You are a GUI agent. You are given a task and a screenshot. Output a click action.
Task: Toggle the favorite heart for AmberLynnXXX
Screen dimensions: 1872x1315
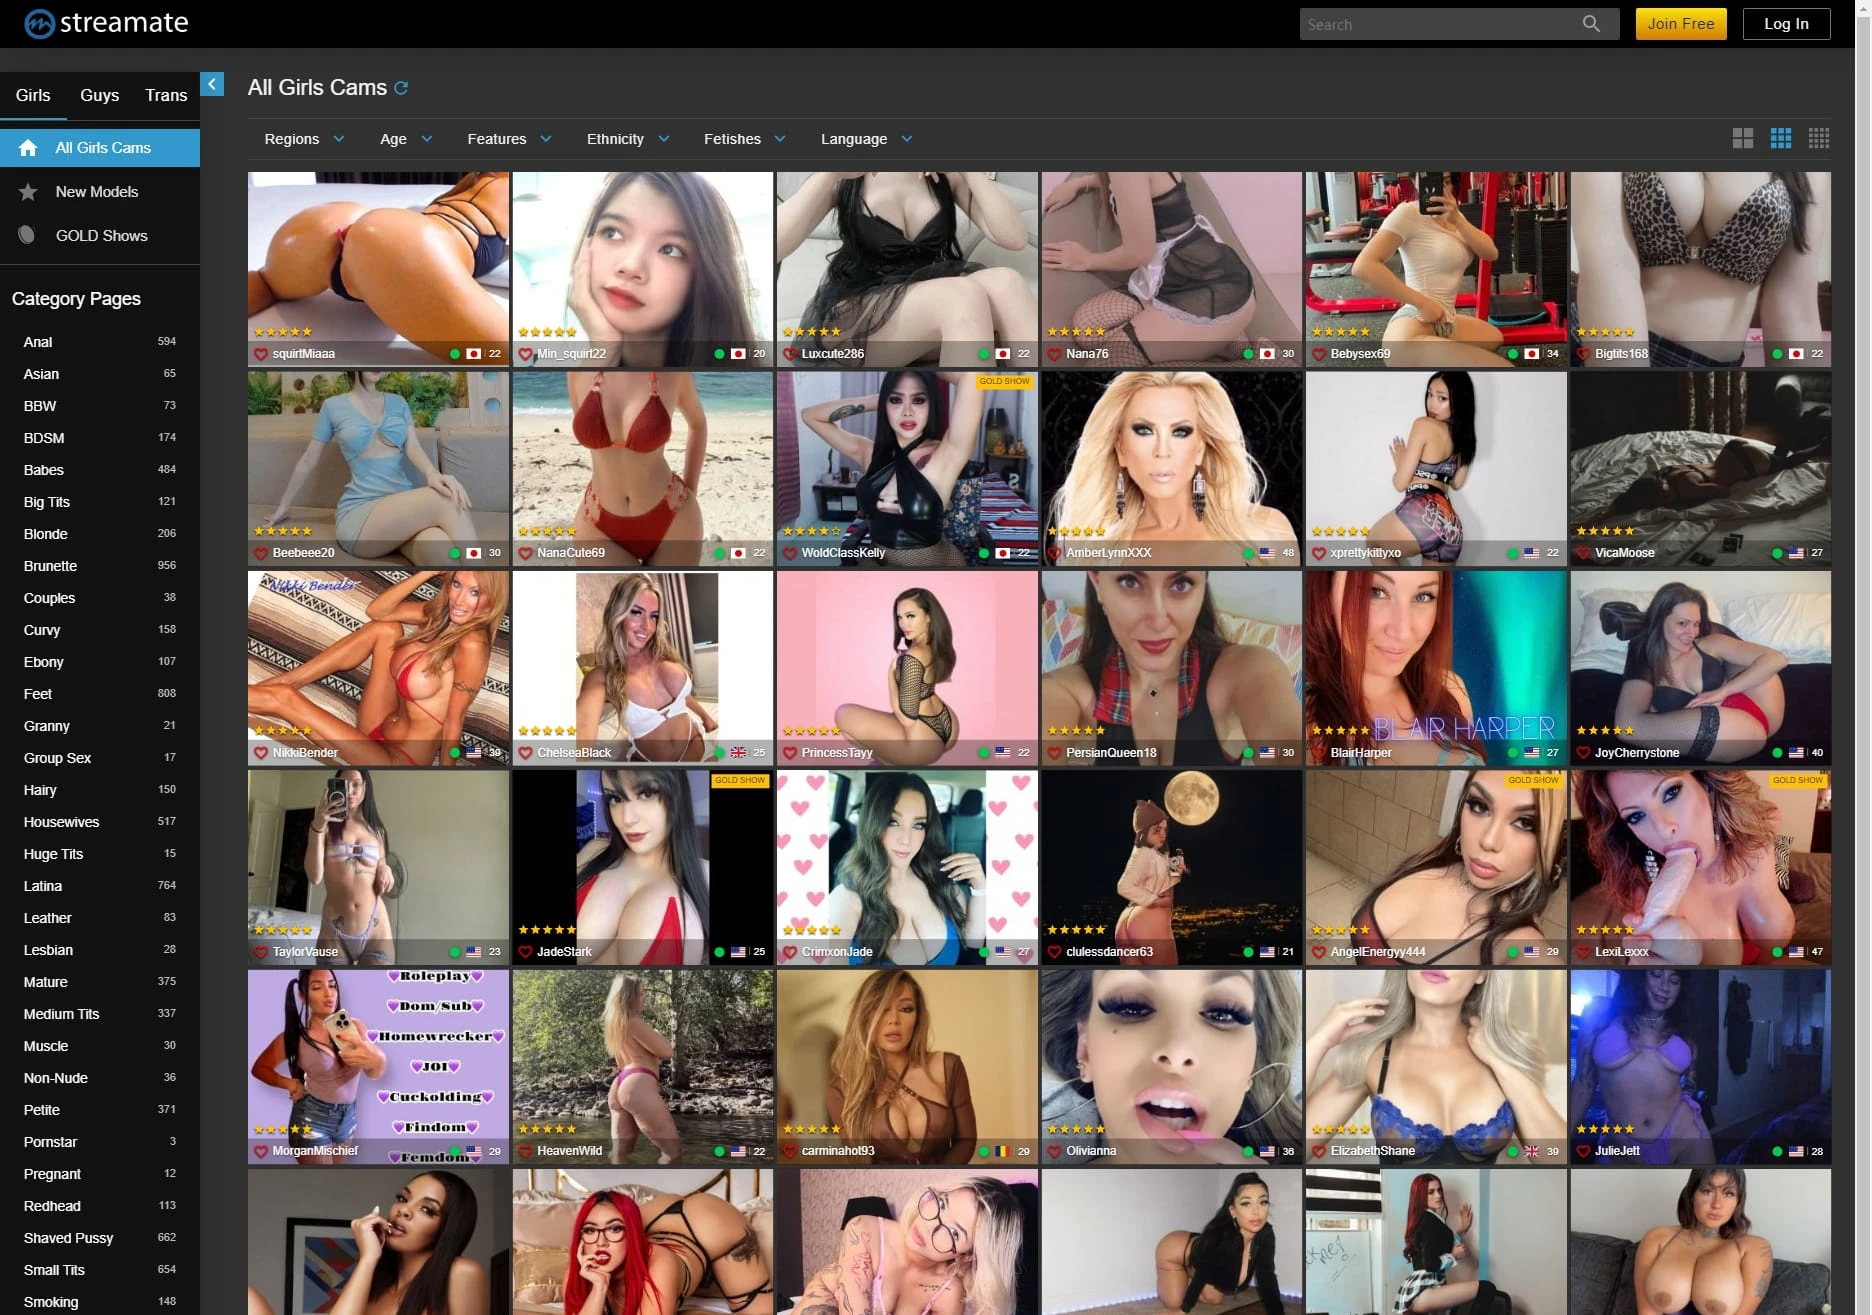pyautogui.click(x=1054, y=553)
